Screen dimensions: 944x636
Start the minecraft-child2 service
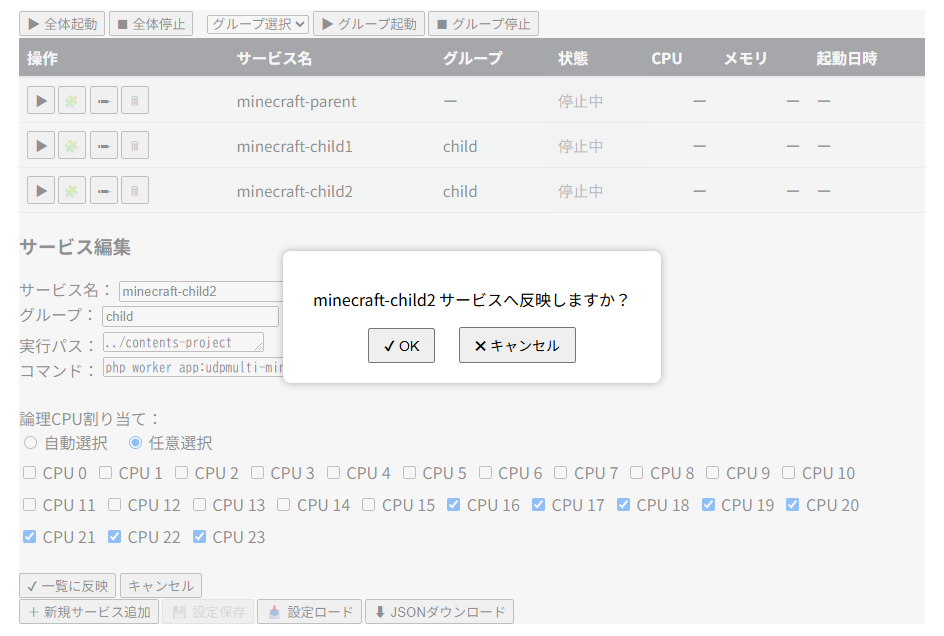[x=41, y=189]
